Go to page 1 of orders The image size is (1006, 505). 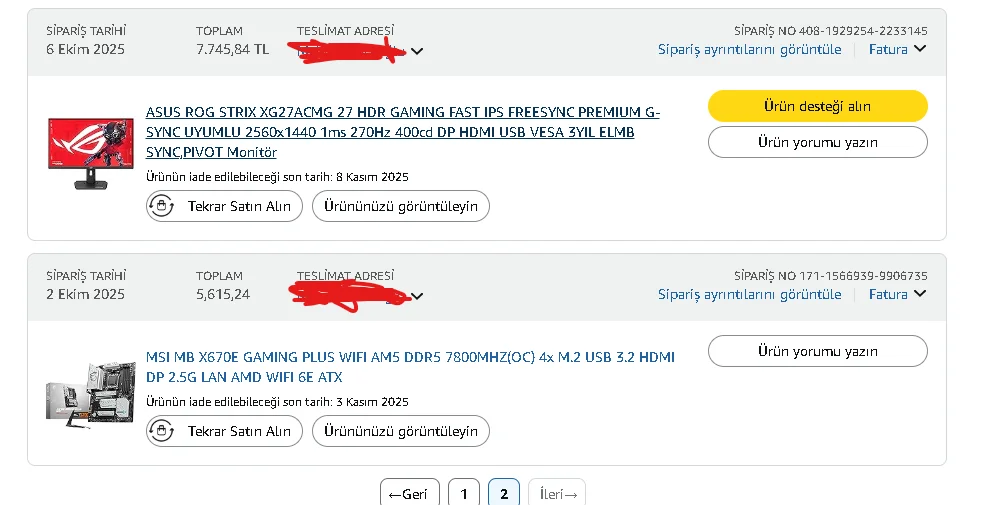point(463,494)
